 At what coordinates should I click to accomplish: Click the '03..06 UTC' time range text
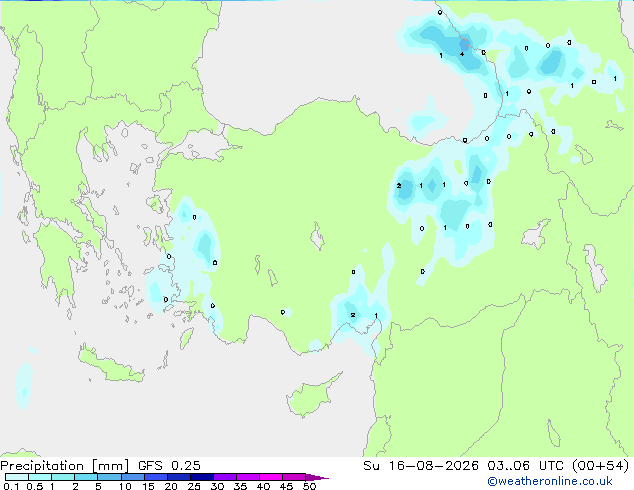525,466
